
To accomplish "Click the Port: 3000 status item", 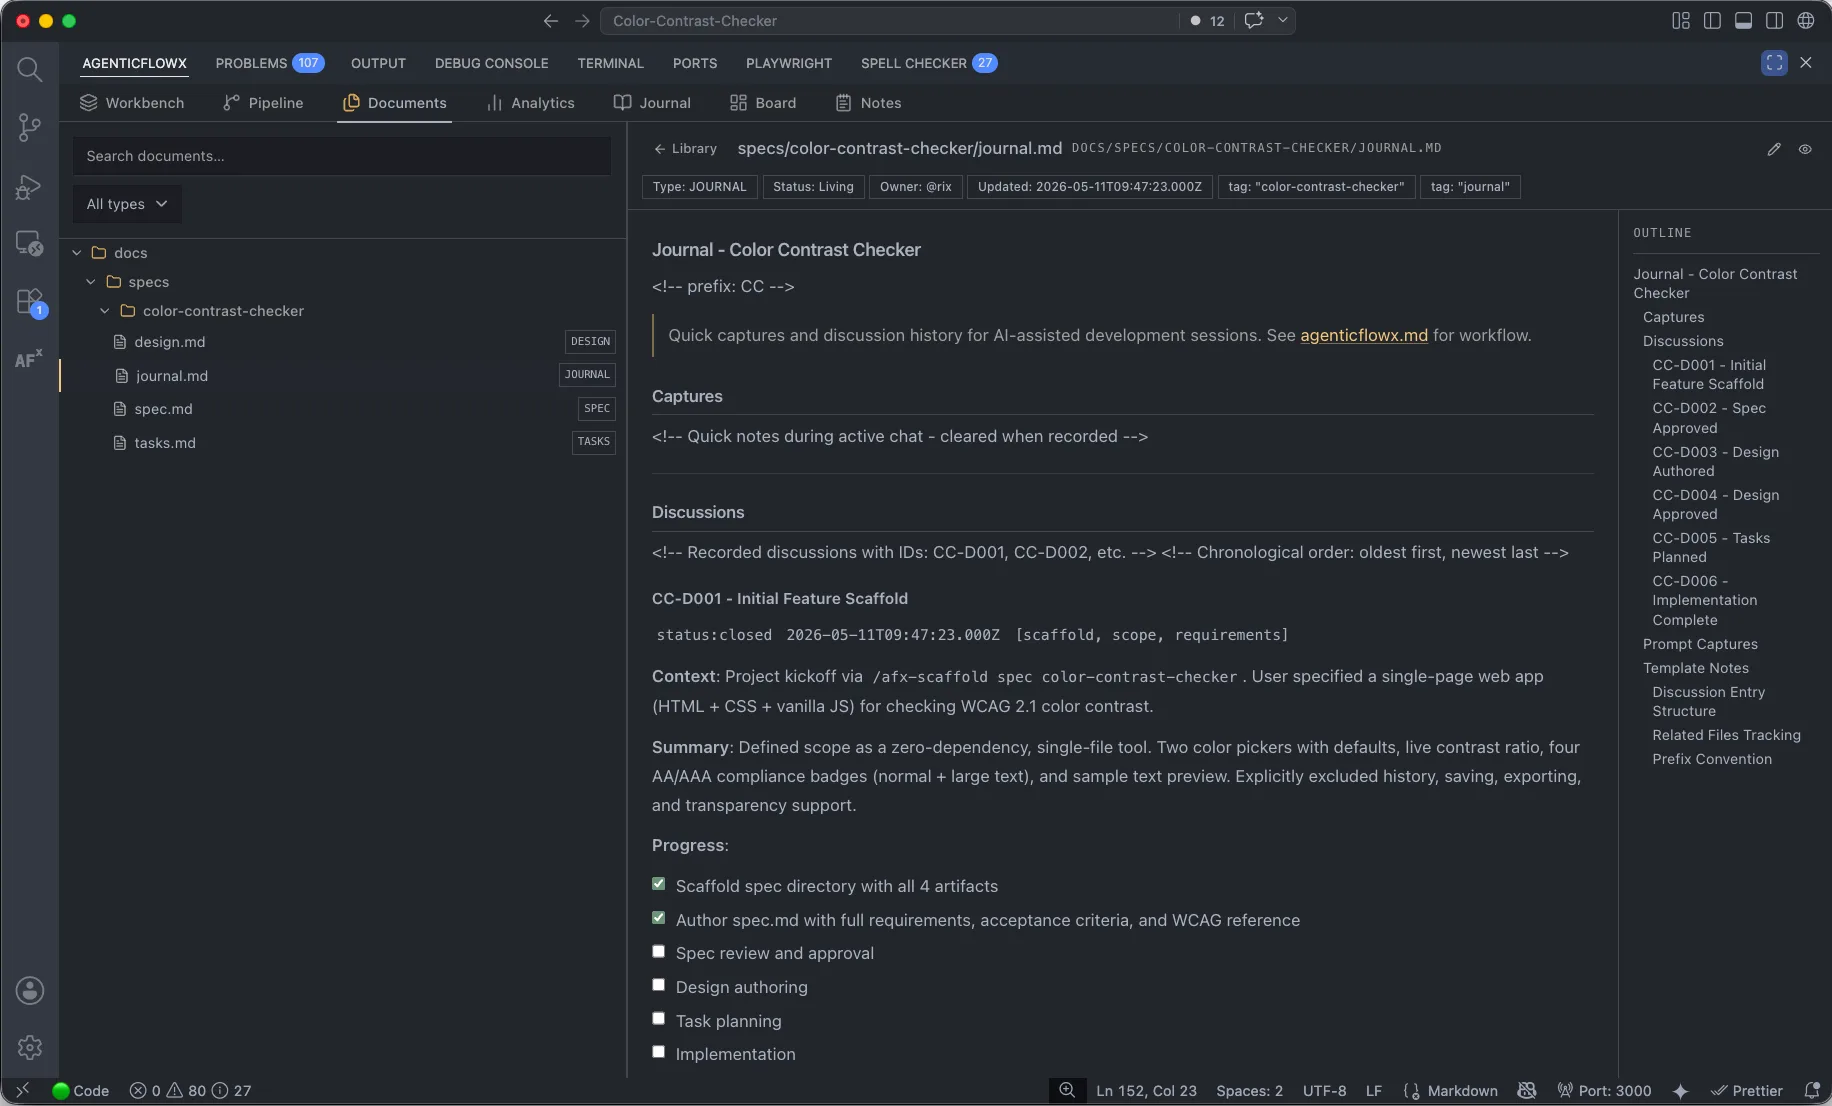I will tap(1604, 1090).
